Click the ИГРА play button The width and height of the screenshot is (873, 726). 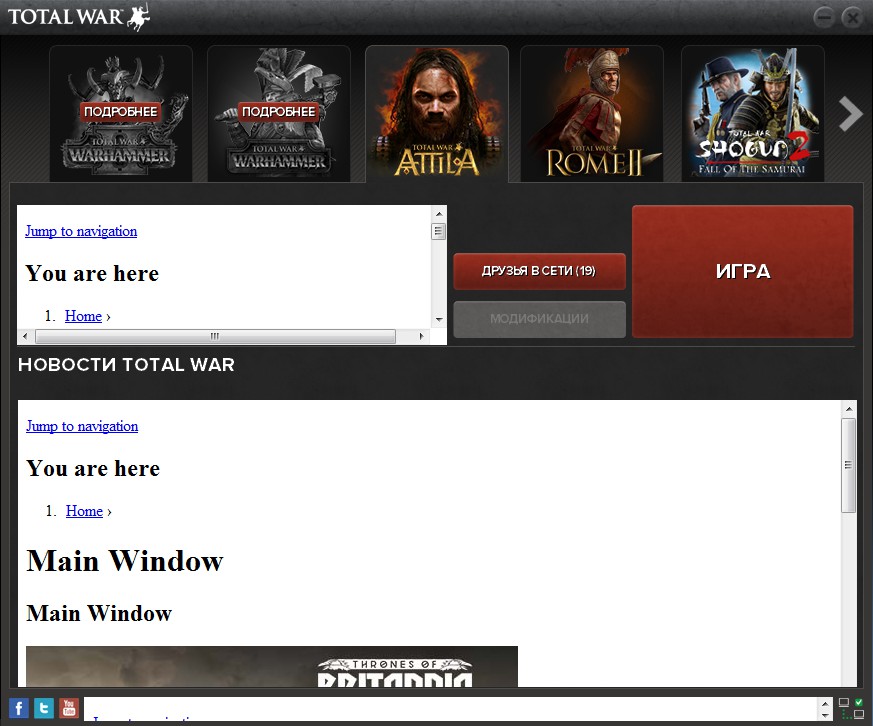[x=743, y=271]
